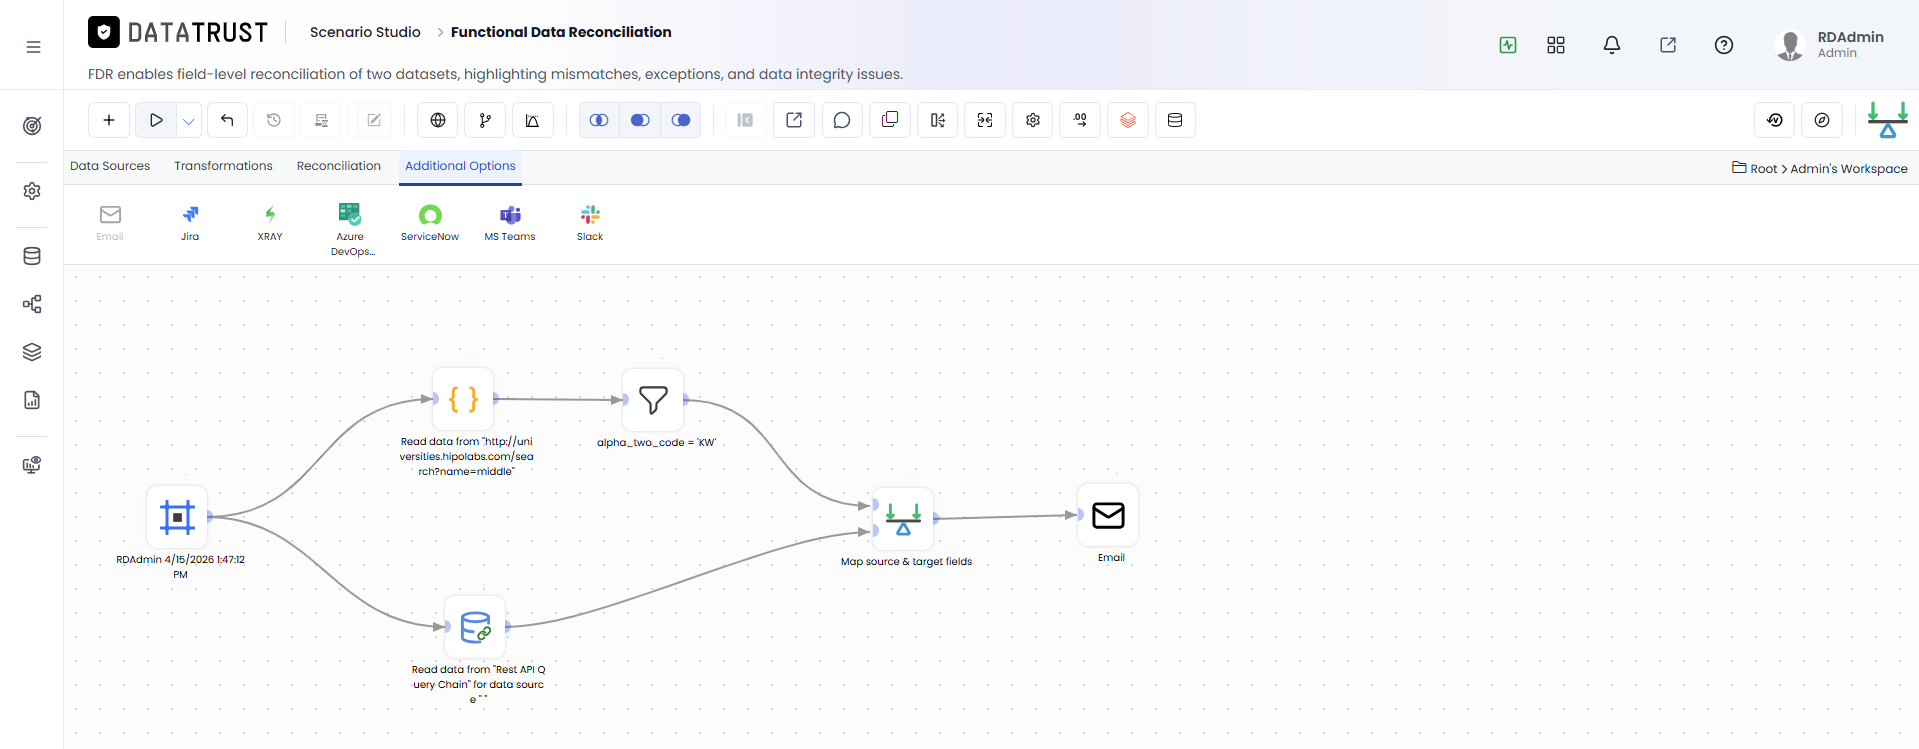Click the Root > Admin's Workspace path

coord(1820,168)
